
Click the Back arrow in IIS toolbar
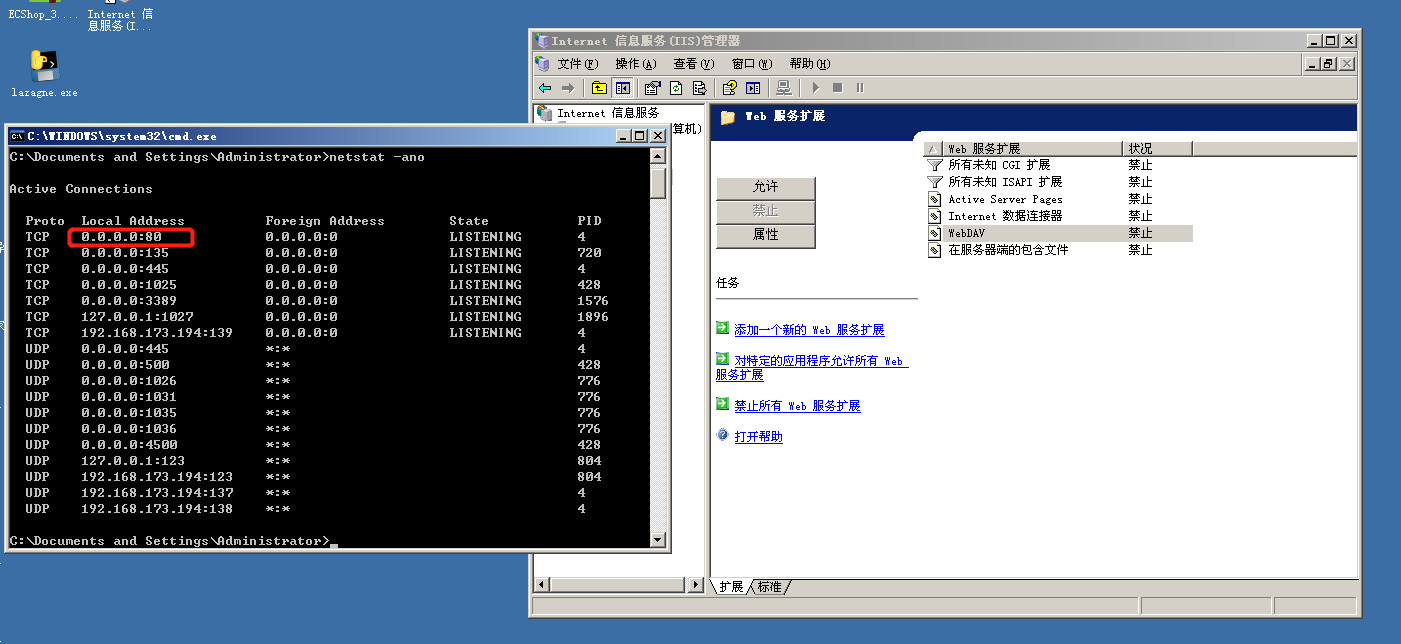[x=545, y=88]
